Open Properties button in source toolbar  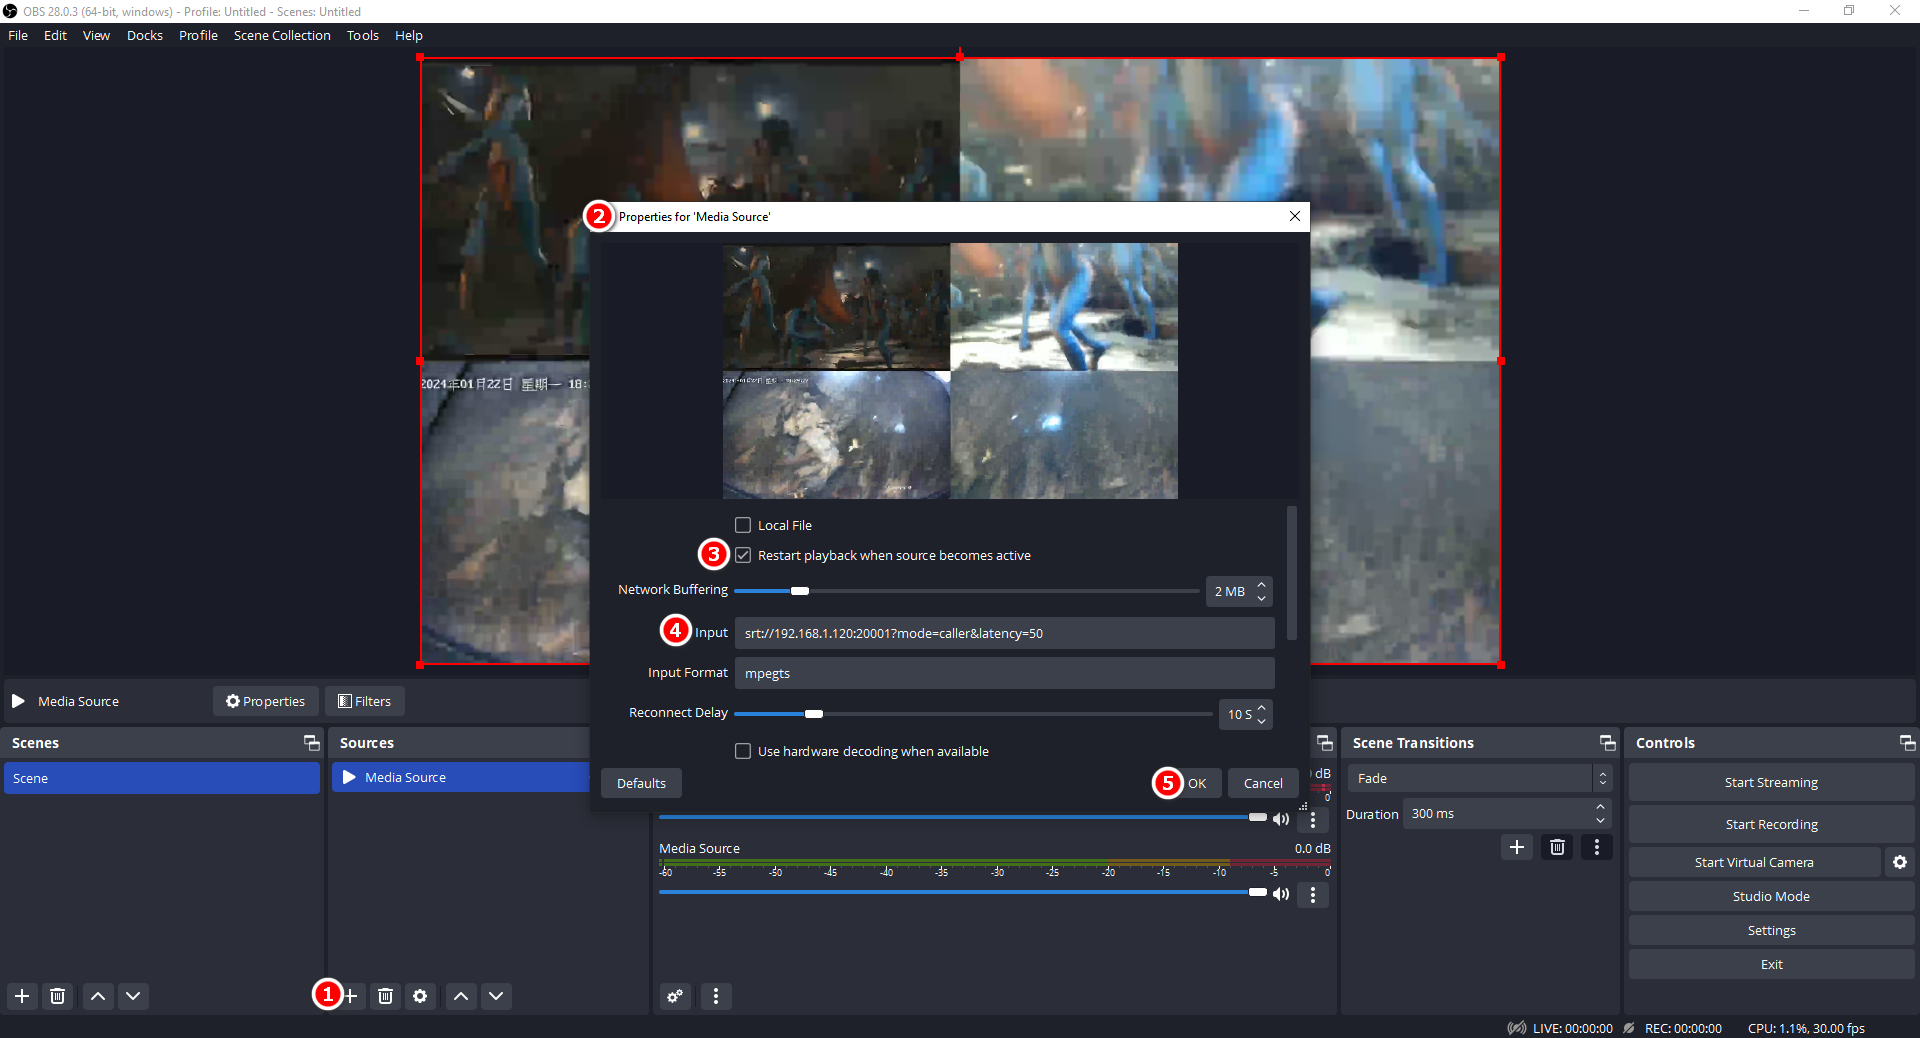[265, 701]
